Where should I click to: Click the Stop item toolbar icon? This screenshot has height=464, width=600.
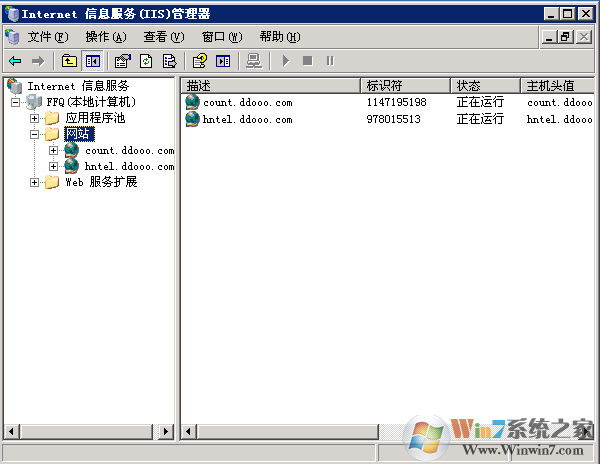point(307,61)
